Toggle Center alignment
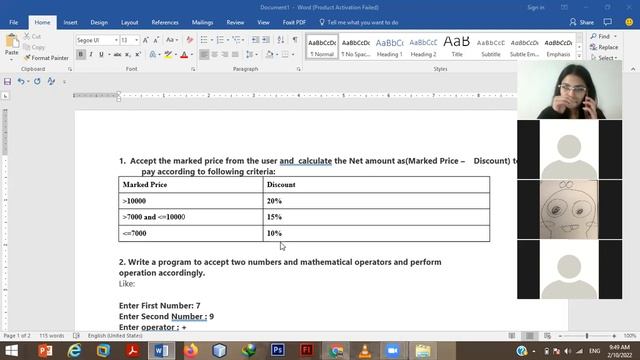Viewport: 640px width, 360px height. pos(214,54)
